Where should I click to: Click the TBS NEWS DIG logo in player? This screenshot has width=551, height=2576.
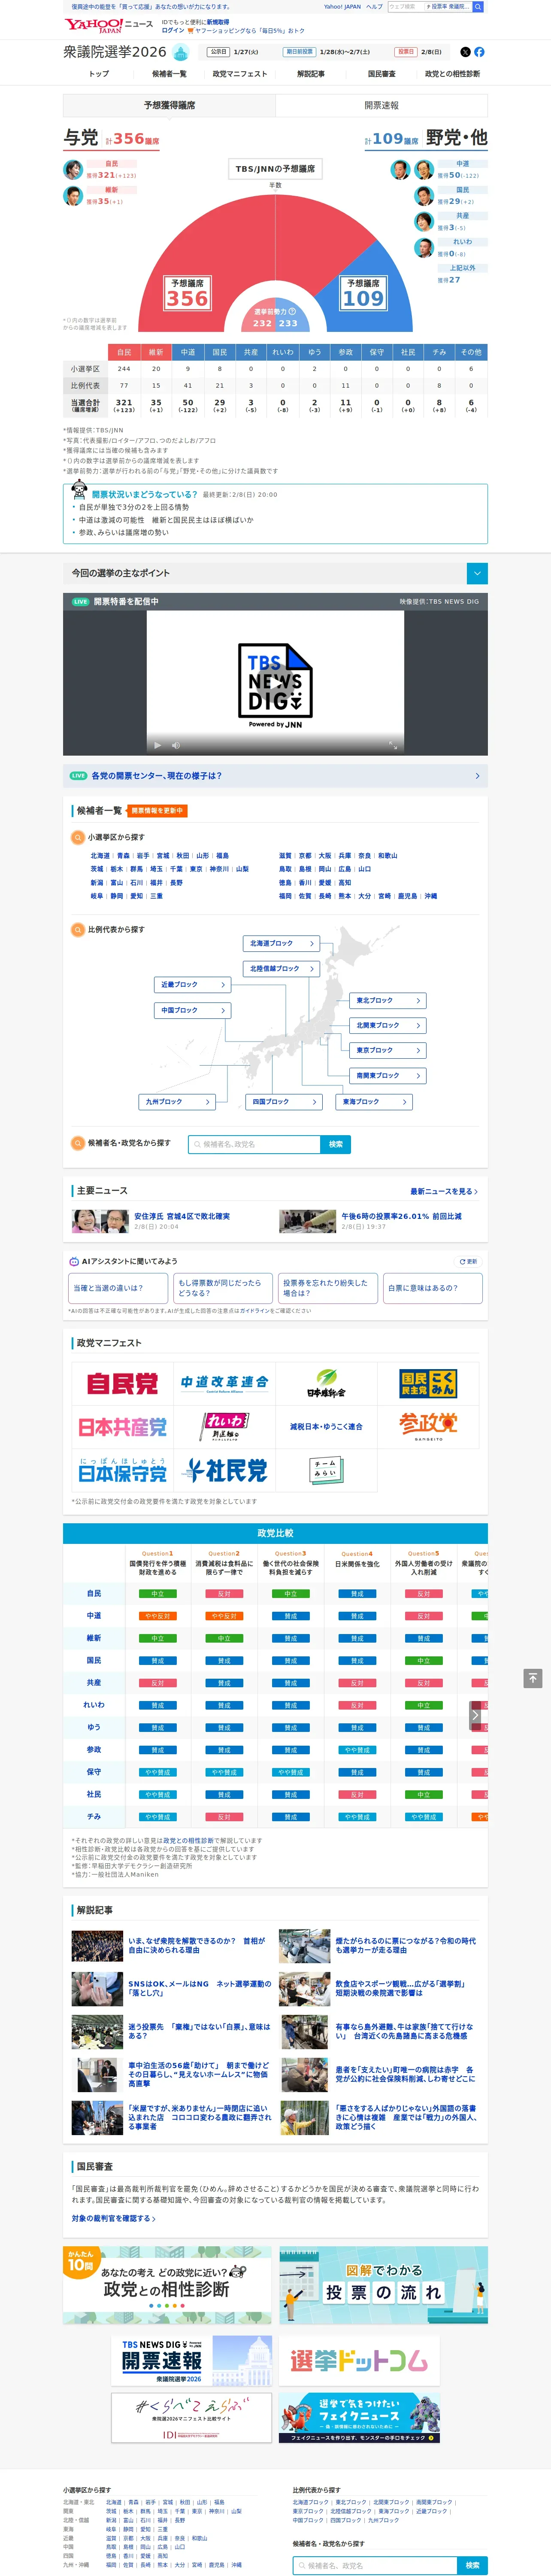[275, 685]
